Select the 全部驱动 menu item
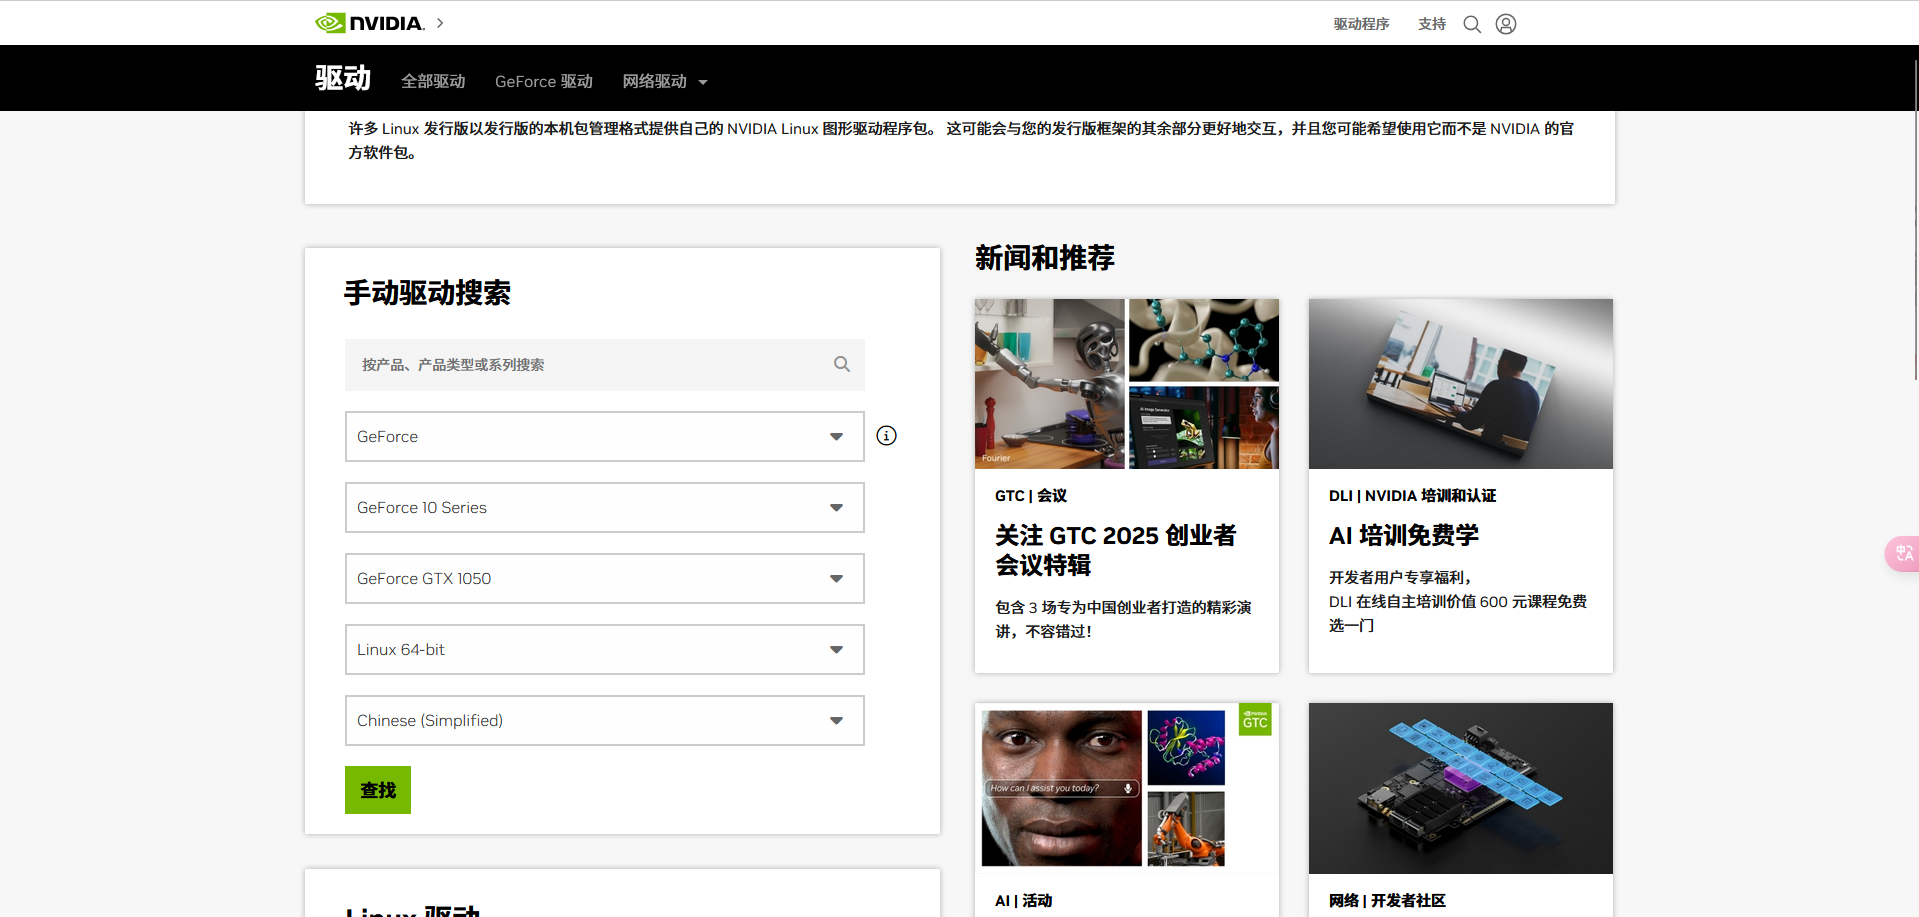 click(x=433, y=82)
